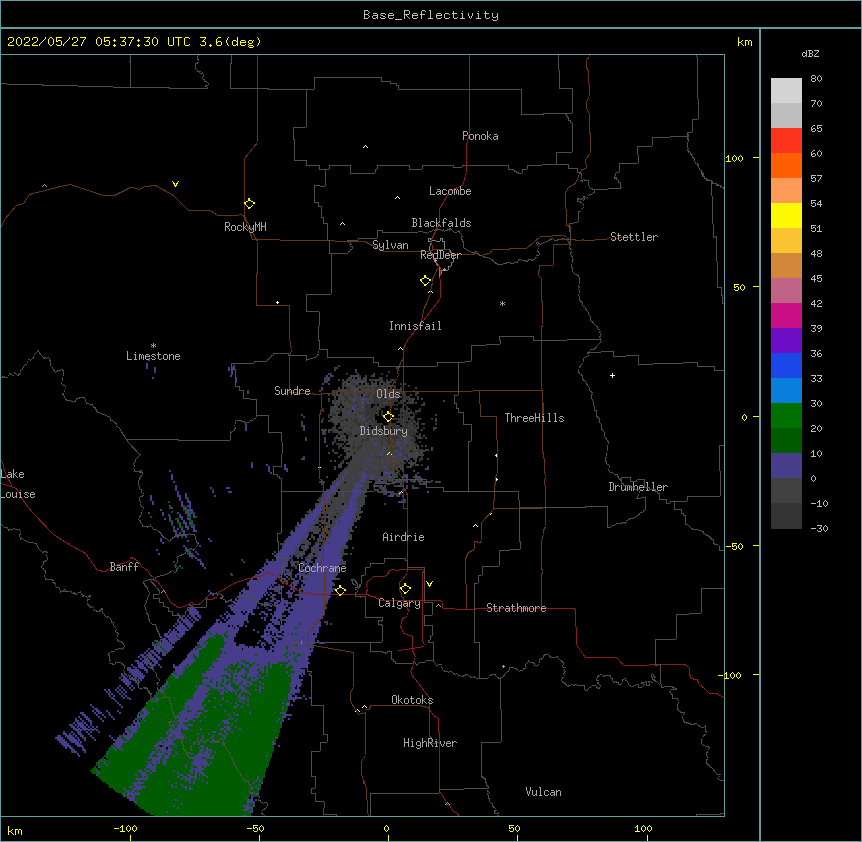862x842 pixels.
Task: Click the Calgary label
Action: 400,603
